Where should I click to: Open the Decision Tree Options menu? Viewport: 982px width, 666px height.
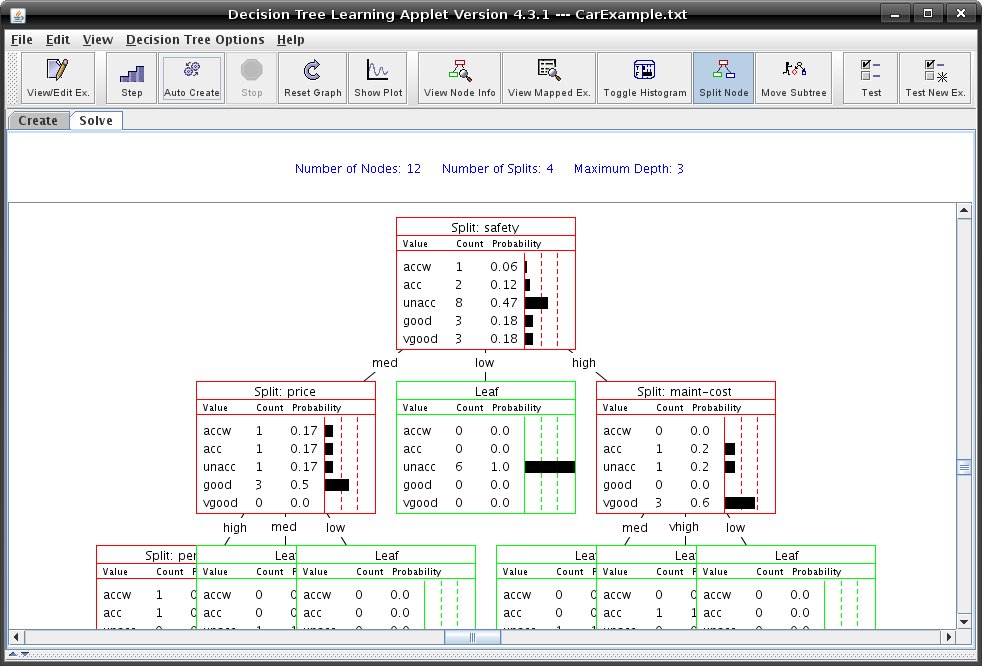pos(195,39)
